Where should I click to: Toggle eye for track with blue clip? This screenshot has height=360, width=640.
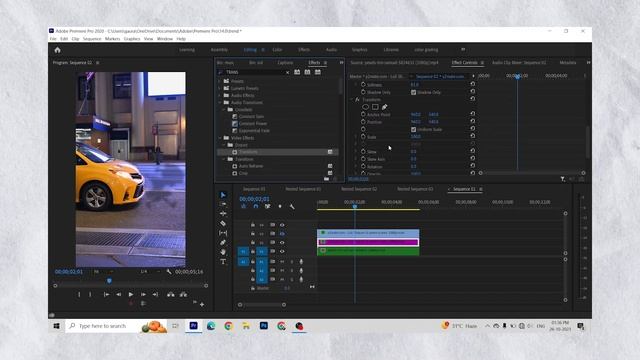coord(282,234)
